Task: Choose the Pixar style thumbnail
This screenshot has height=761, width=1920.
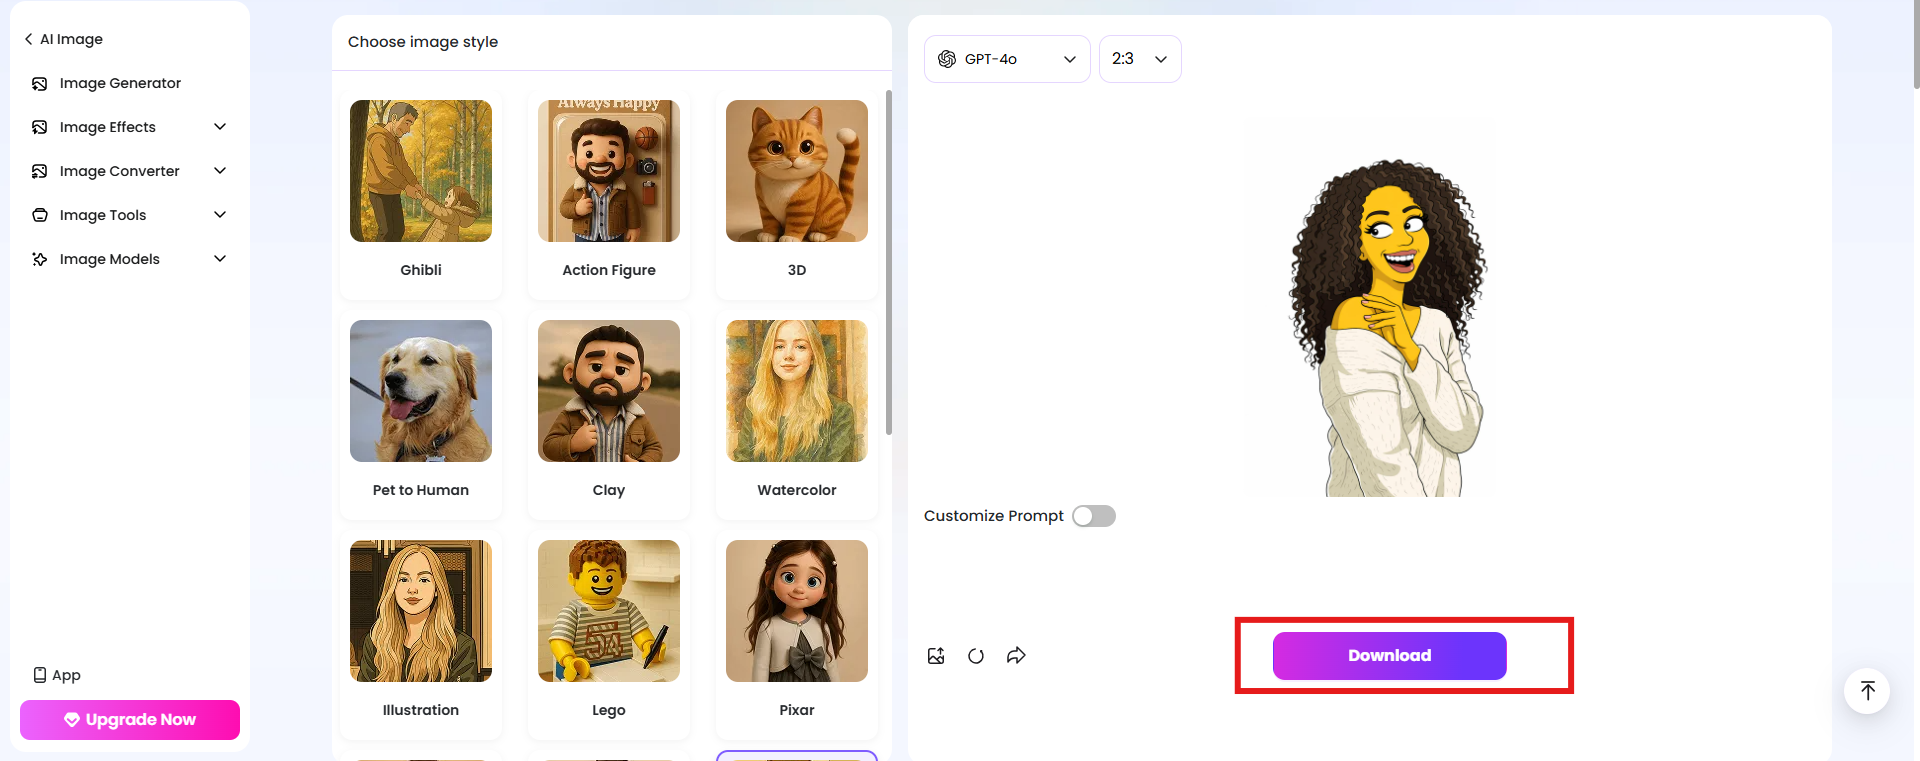Action: click(797, 611)
